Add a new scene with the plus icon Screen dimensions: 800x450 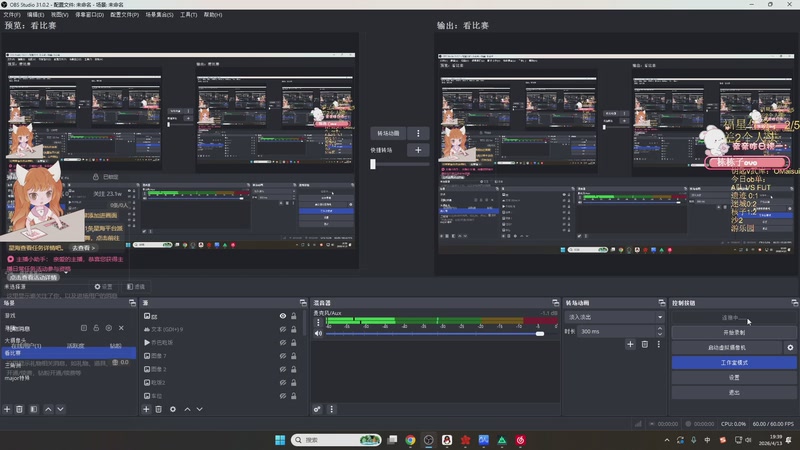point(7,409)
